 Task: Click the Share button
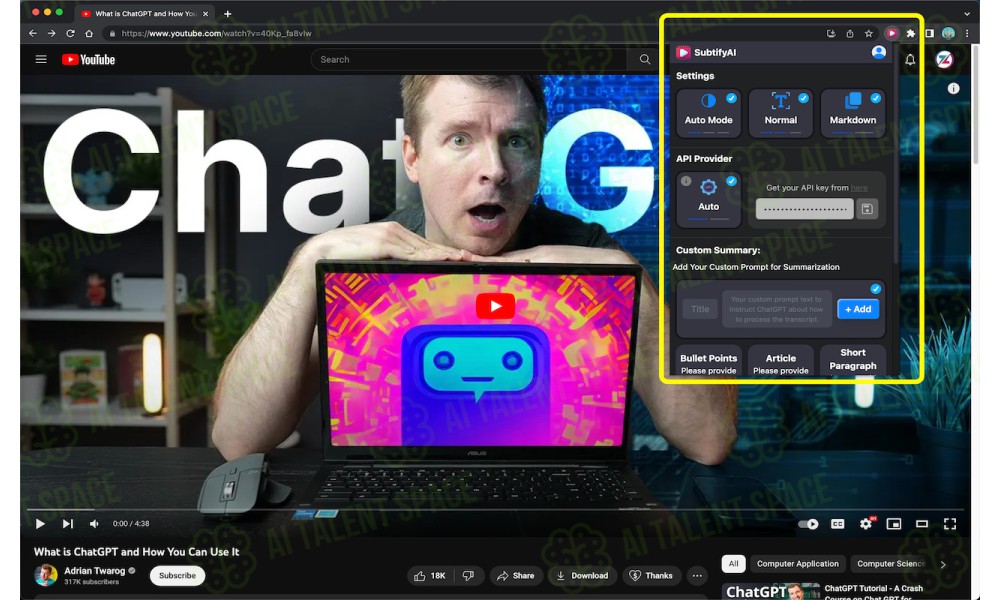[515, 576]
